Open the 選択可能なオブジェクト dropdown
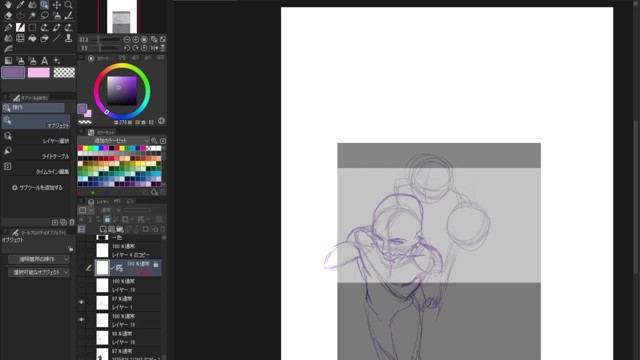Screen dimensions: 640x360 point(39,272)
